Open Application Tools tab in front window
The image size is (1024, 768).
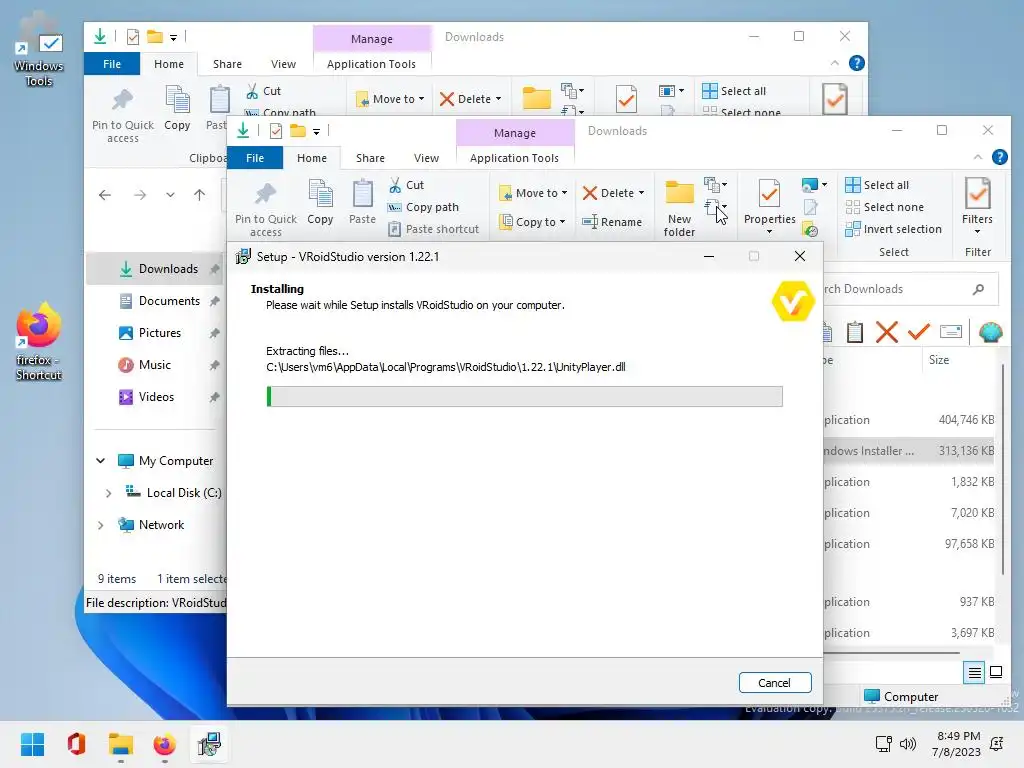click(x=515, y=158)
